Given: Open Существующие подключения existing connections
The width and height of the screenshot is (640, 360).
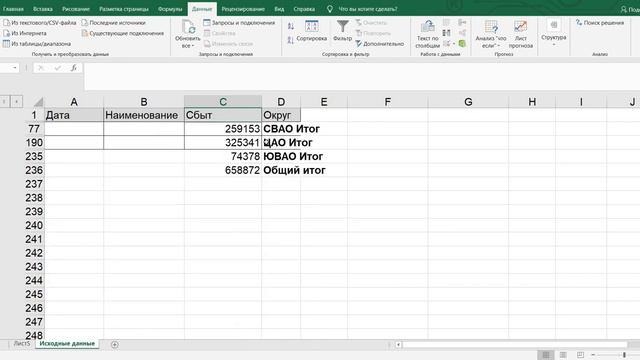Looking at the screenshot, I should tap(122, 33).
